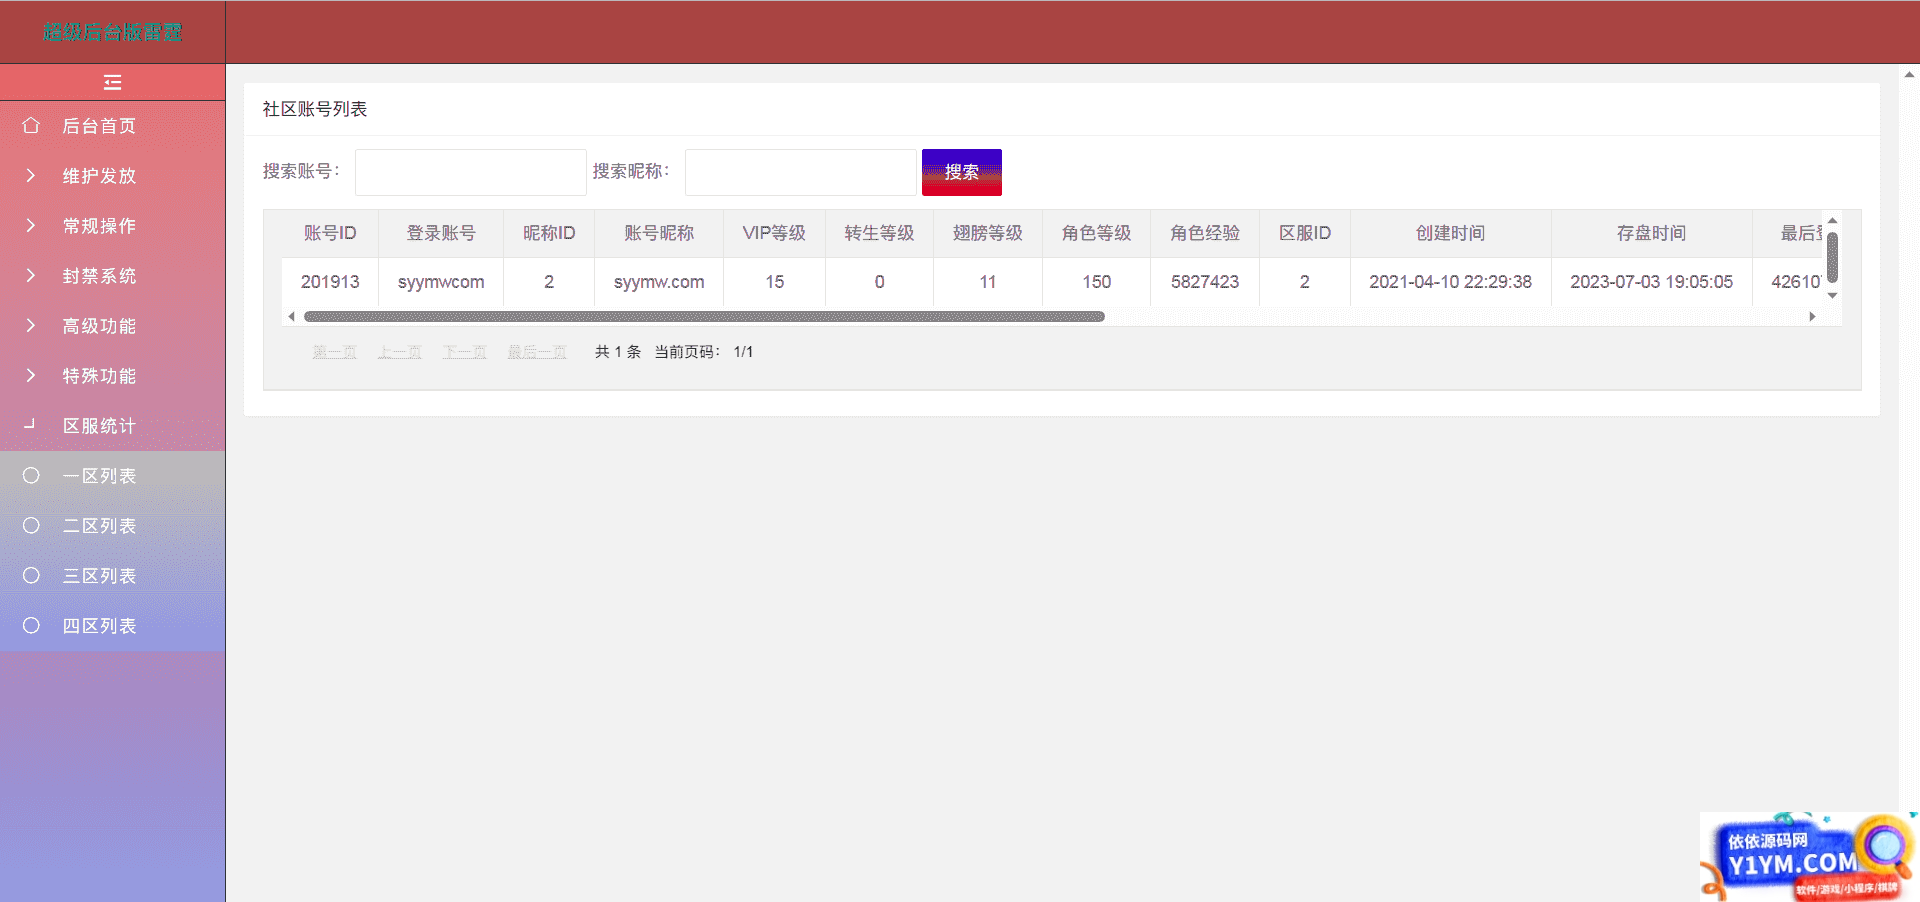Viewport: 1920px width, 902px height.
Task: Collapse the 区服统计 section arrow
Action: (30, 424)
